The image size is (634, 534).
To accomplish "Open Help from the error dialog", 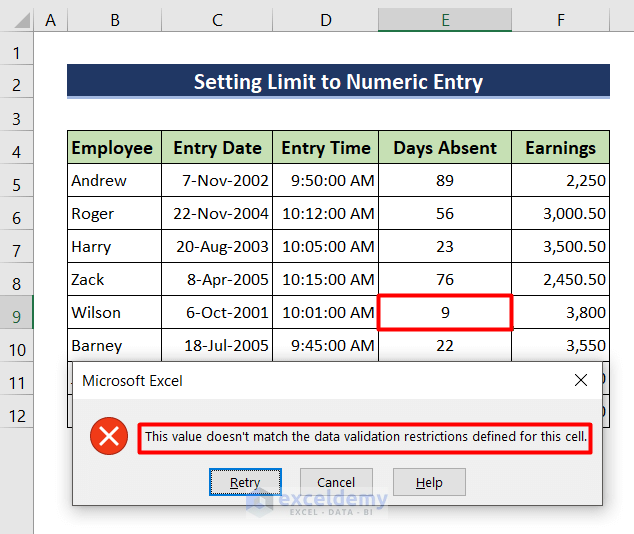I will (428, 482).
